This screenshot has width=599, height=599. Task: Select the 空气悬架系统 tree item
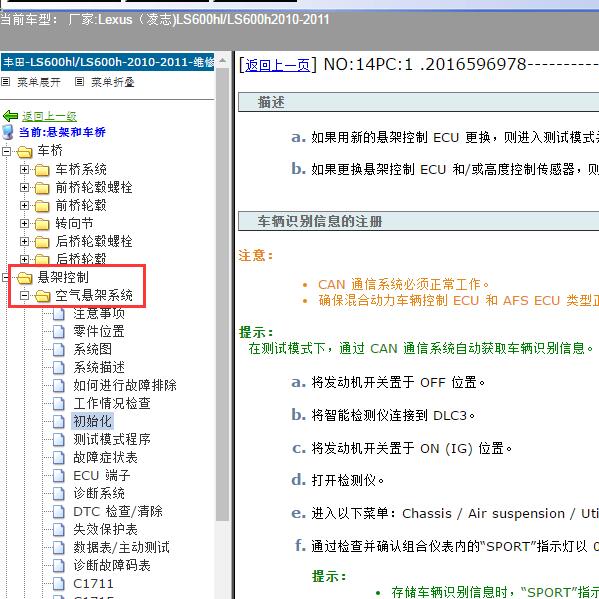tap(94, 295)
